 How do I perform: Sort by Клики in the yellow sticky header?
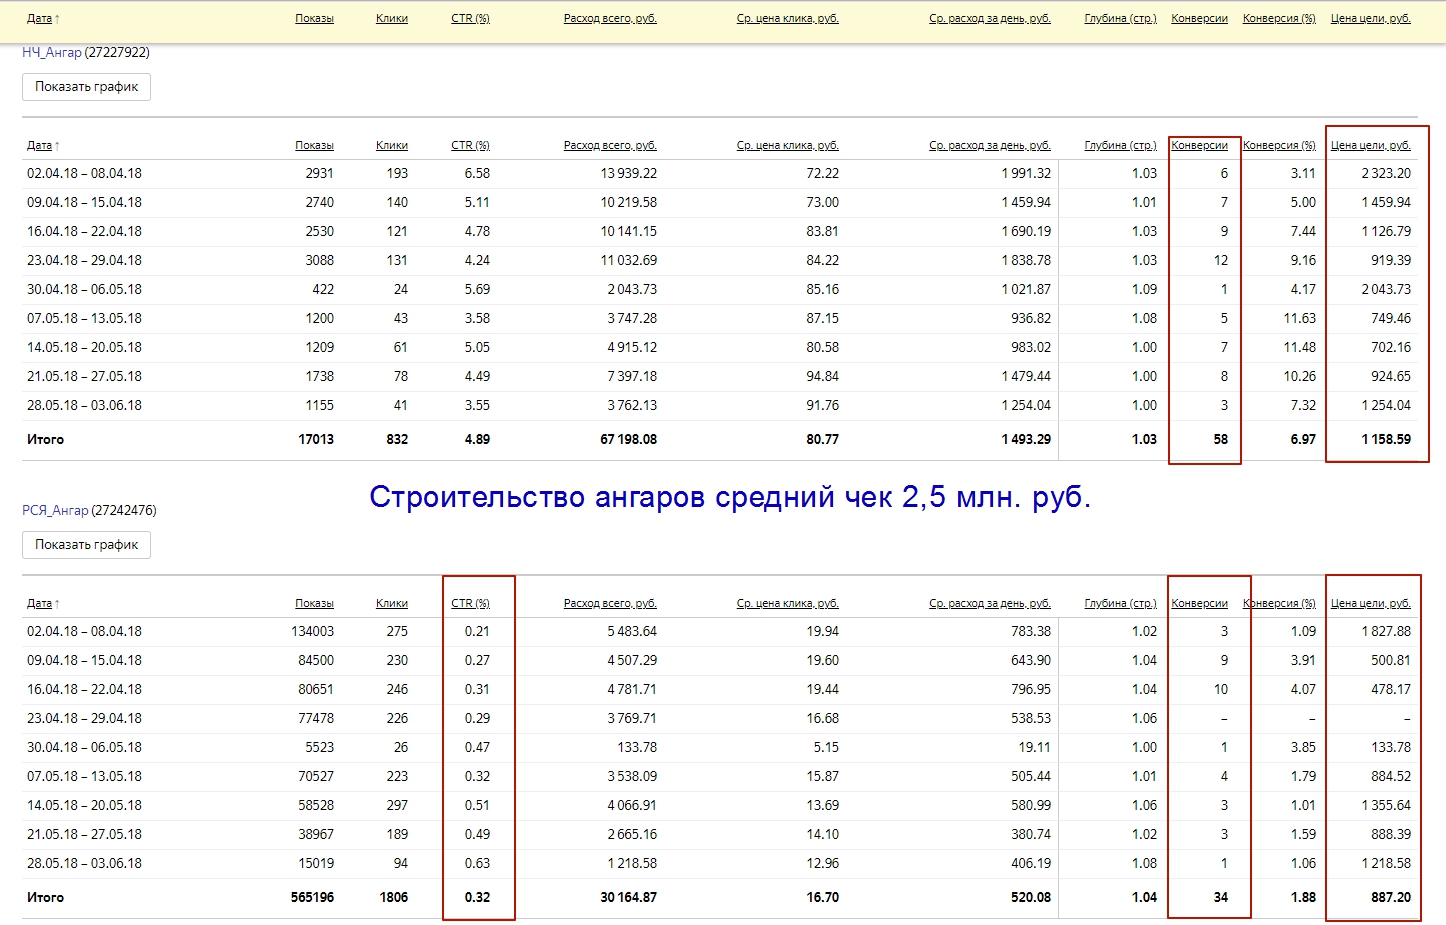392,18
